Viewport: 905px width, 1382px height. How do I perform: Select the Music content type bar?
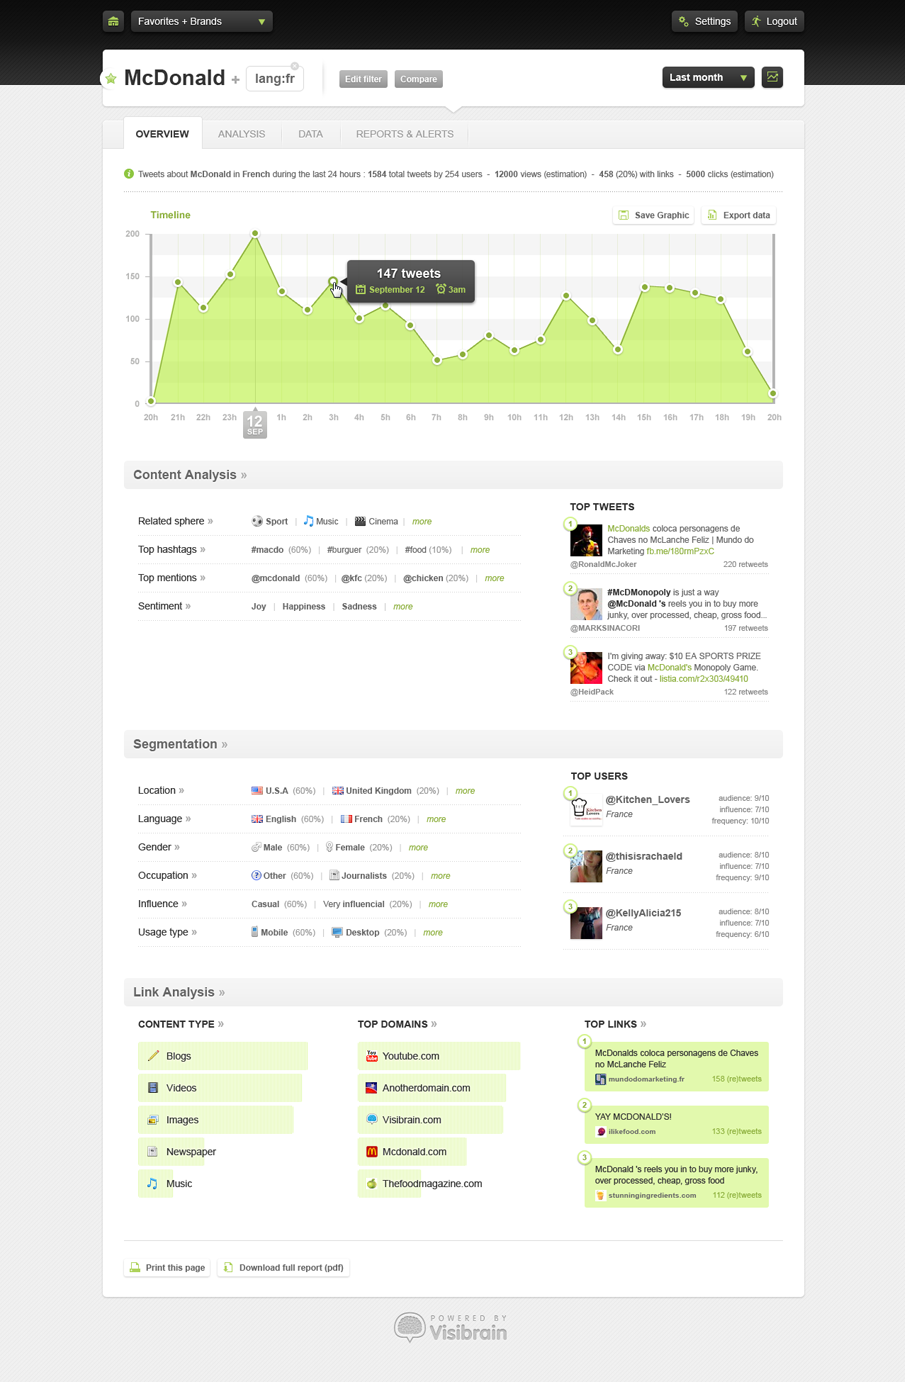[x=165, y=1184]
